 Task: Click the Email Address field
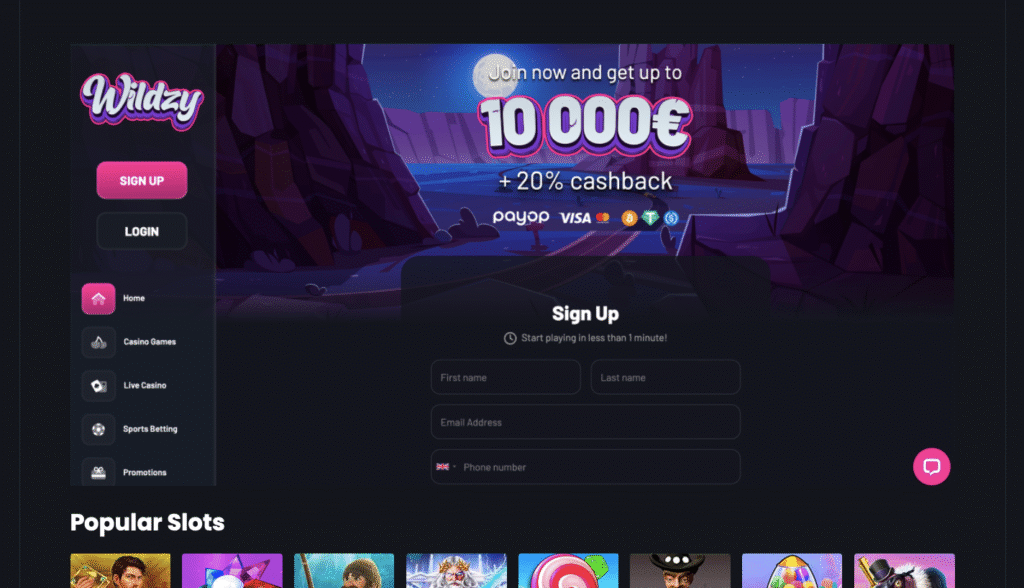586,422
